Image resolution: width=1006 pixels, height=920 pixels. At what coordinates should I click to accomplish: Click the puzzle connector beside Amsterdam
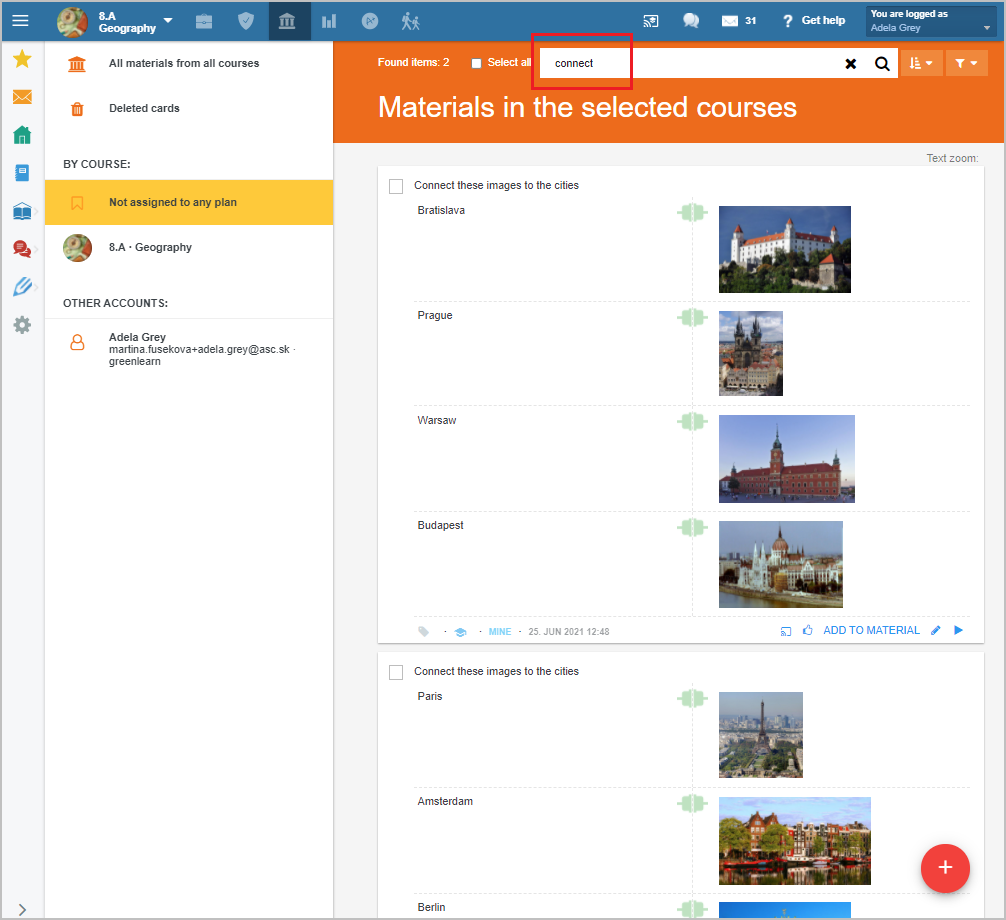tap(692, 803)
